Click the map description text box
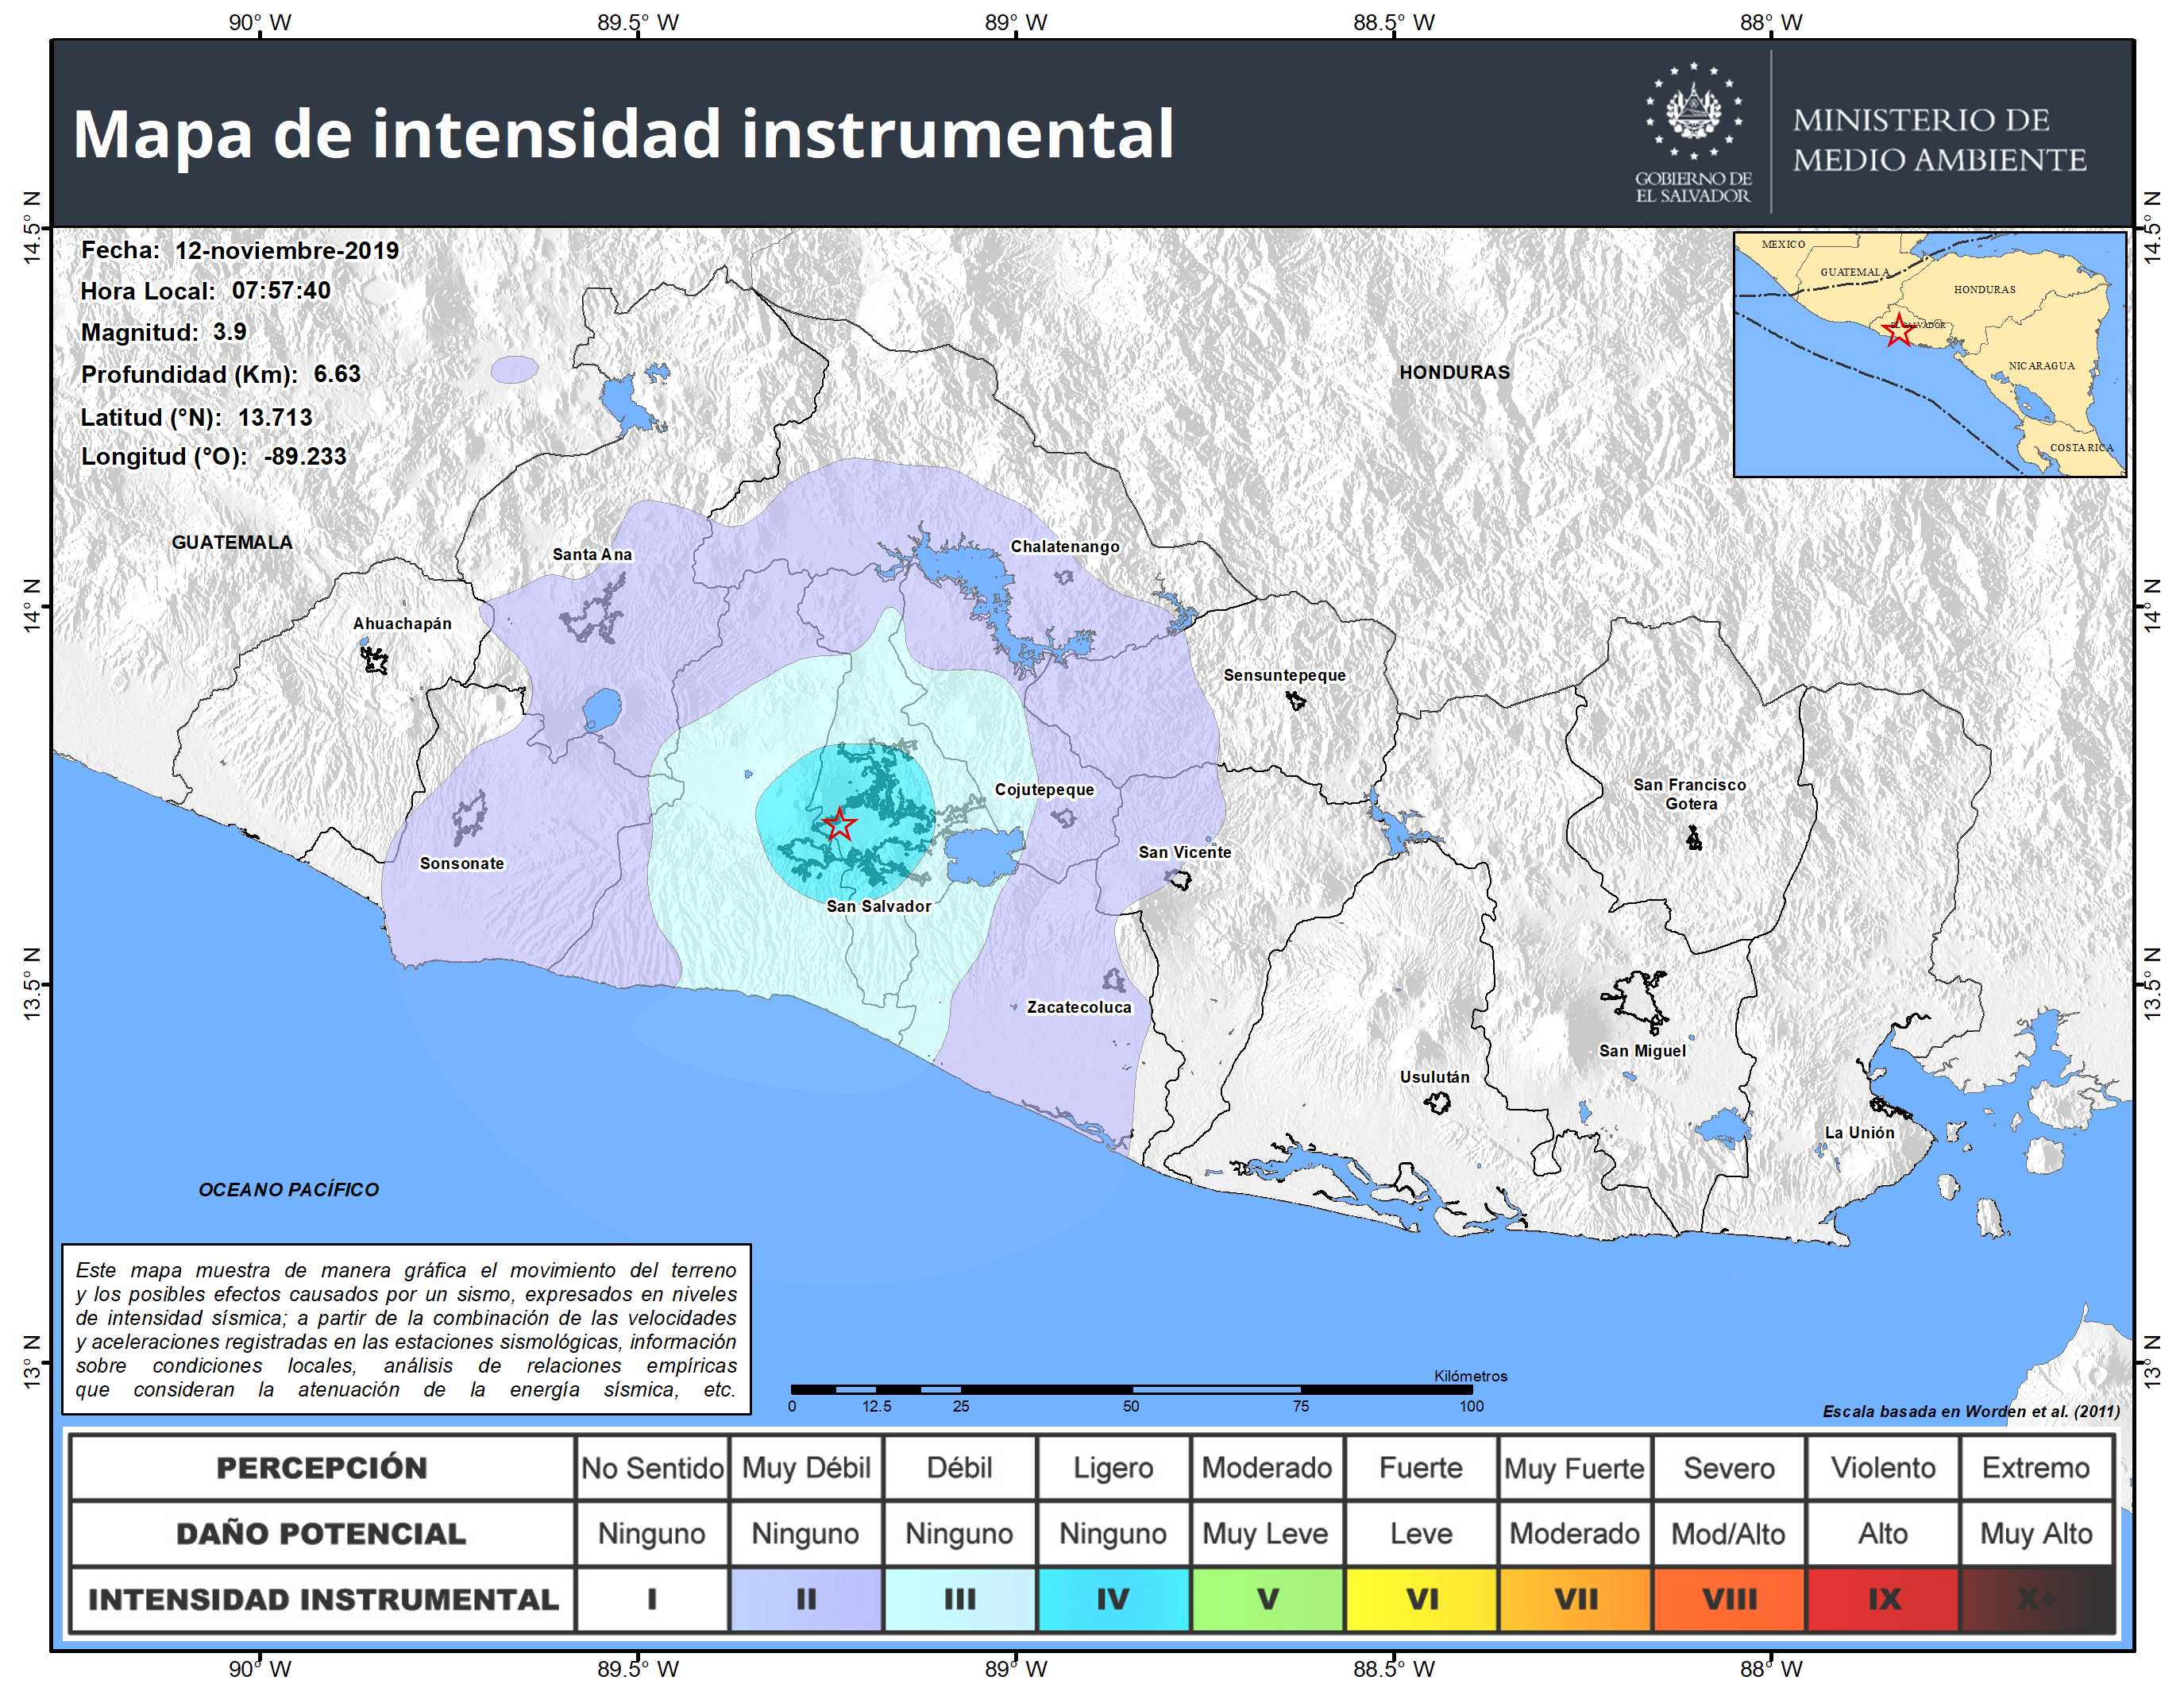 pos(407,1329)
